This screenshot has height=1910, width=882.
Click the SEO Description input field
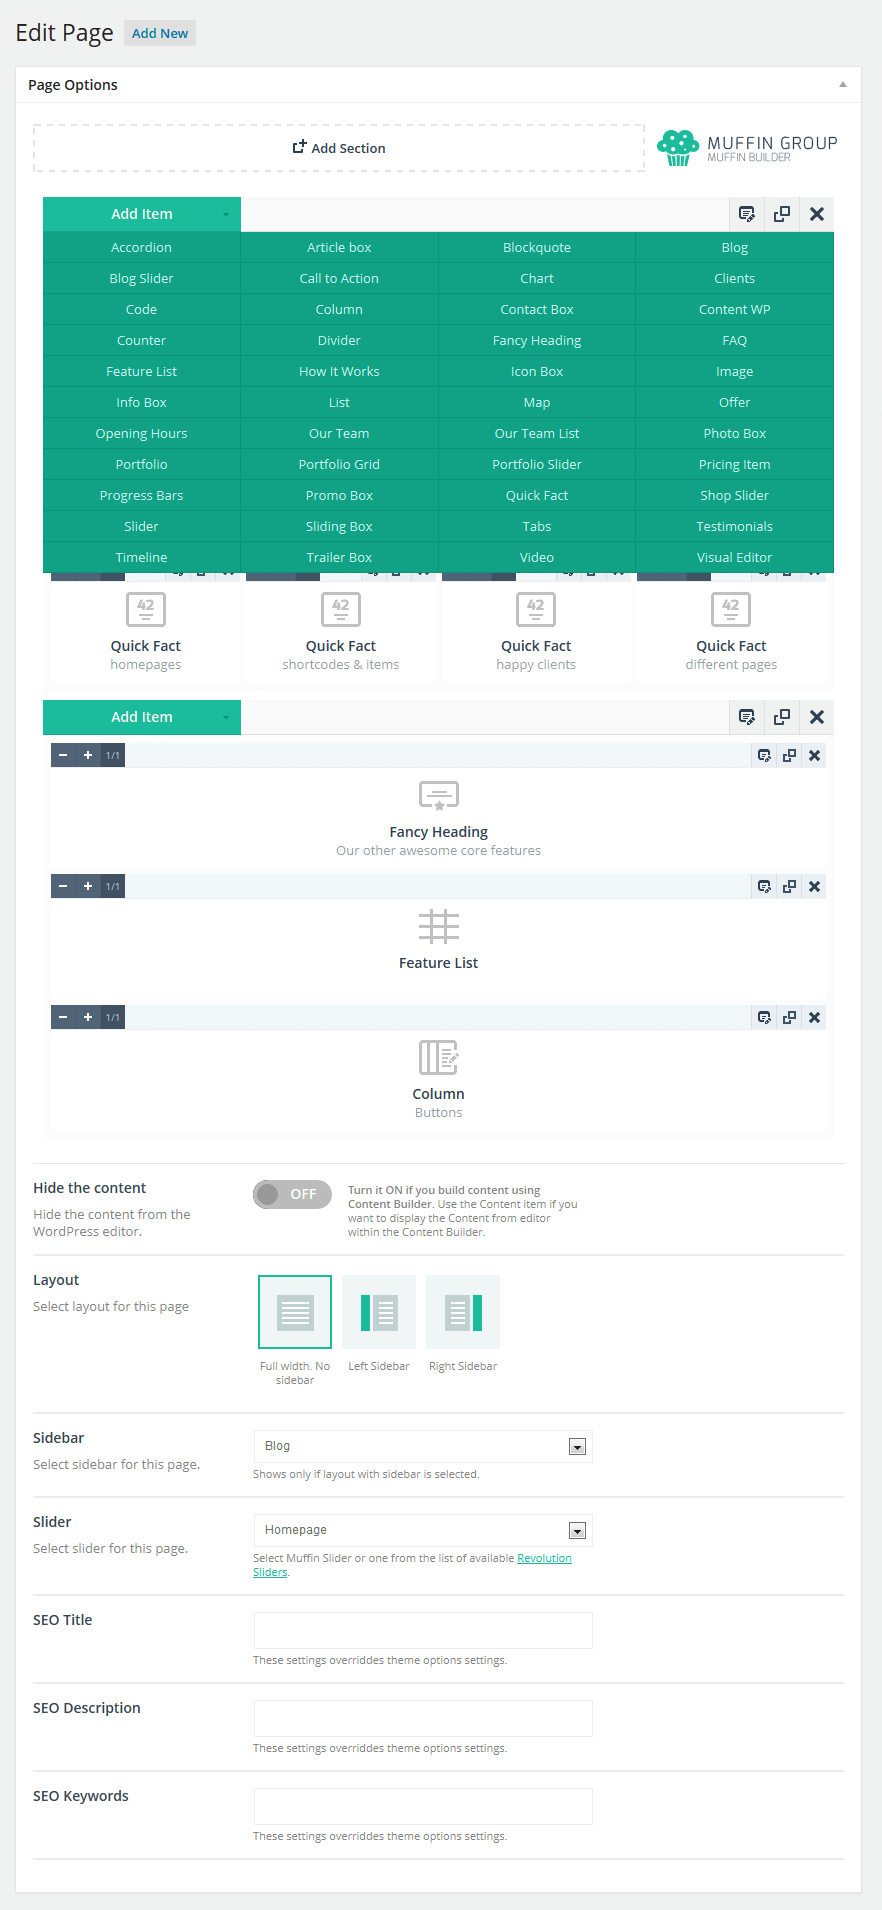pos(423,1718)
